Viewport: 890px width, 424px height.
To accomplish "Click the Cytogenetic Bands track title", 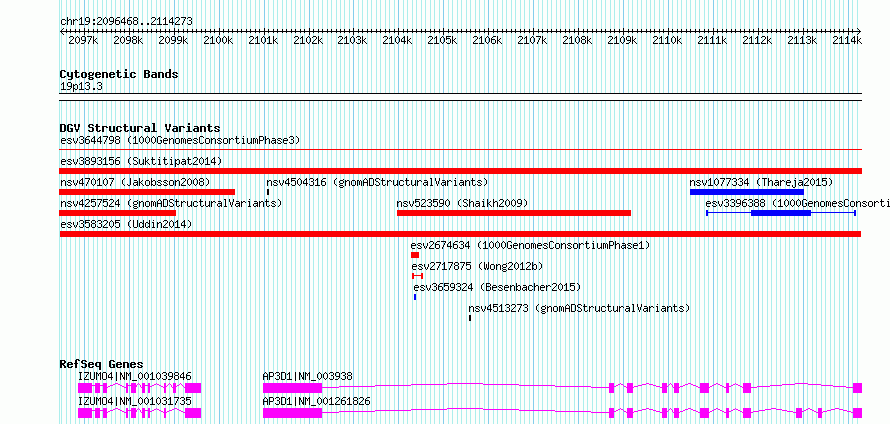I will [119, 74].
